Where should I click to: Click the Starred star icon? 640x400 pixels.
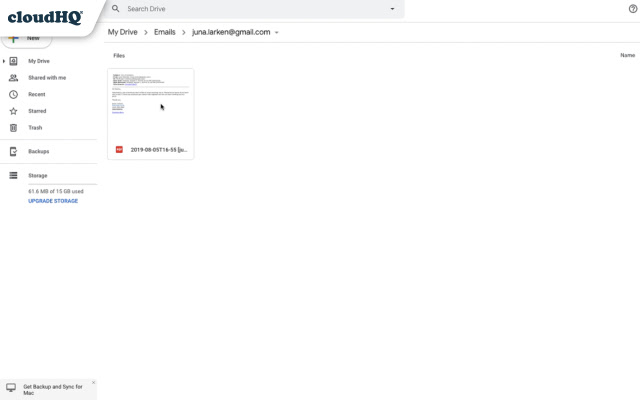(x=13, y=111)
